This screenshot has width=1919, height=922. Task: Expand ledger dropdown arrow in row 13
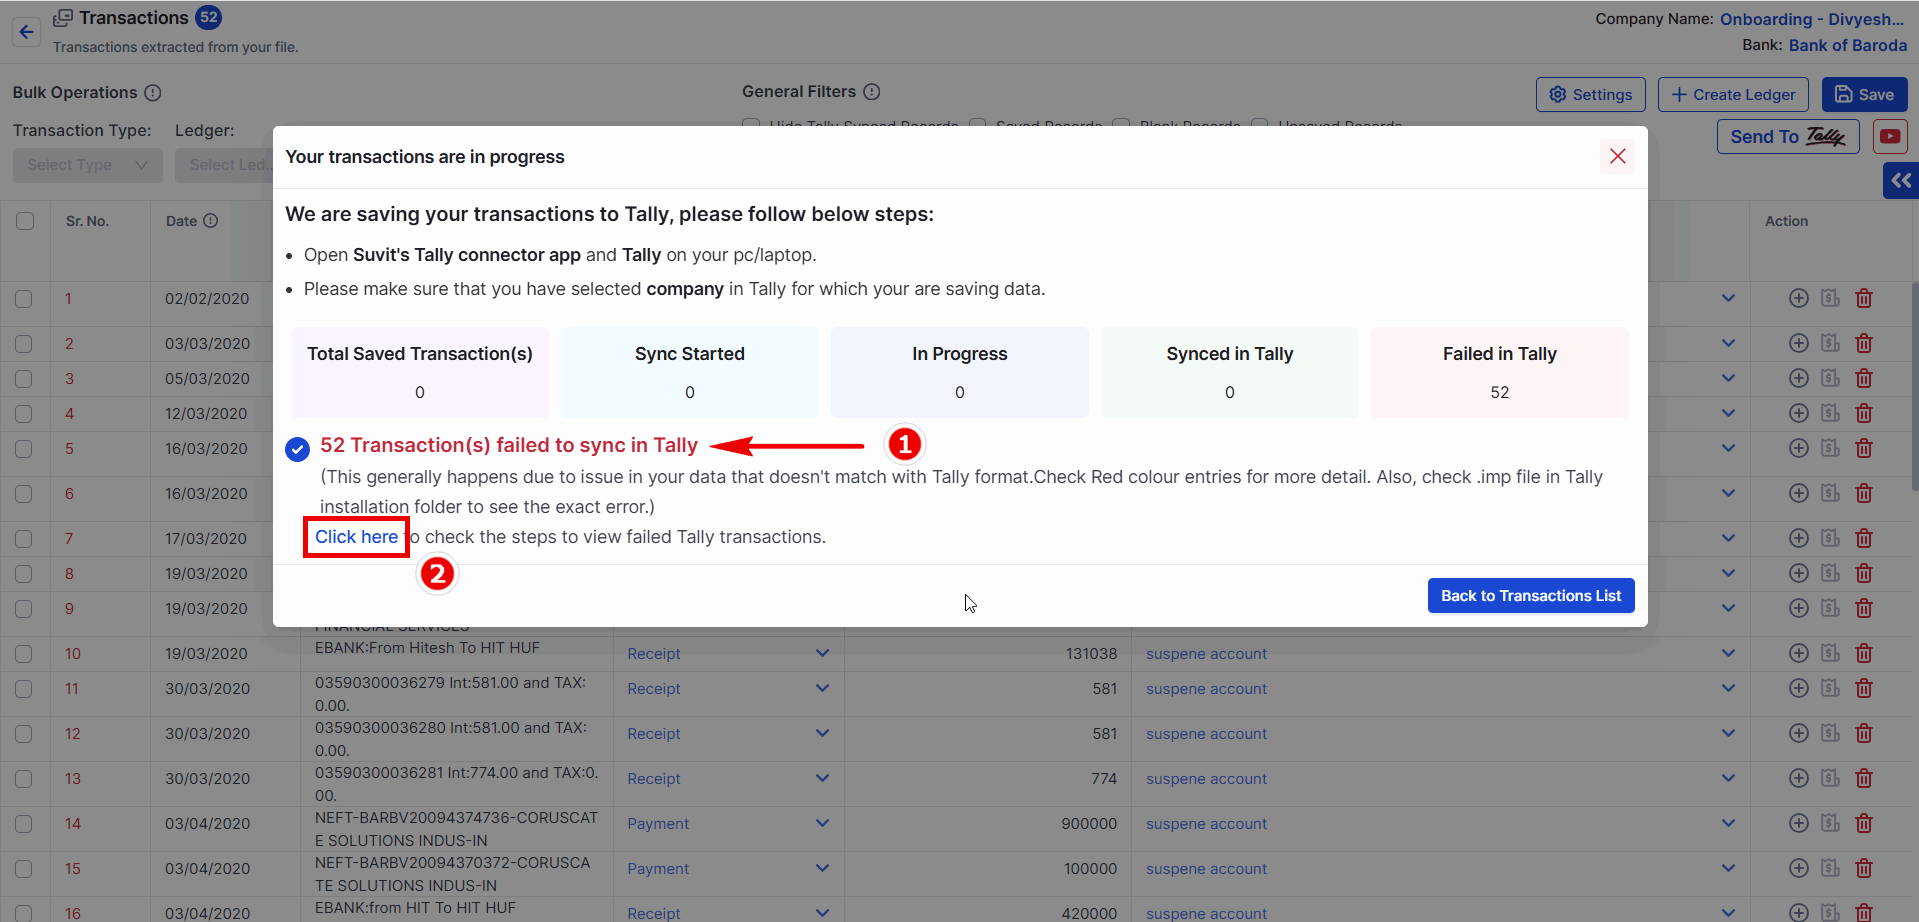click(x=1728, y=778)
